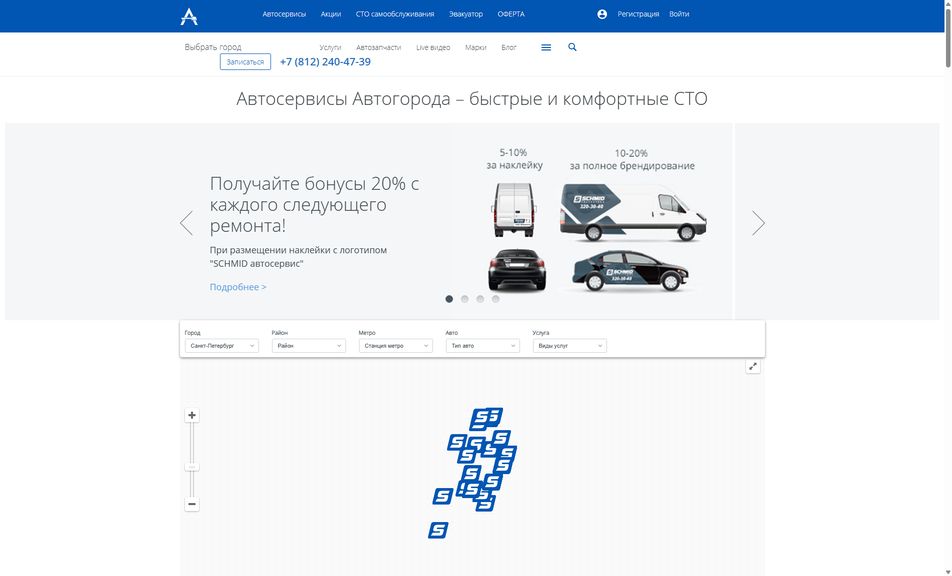Open the Выбрать город selector
This screenshot has height=576, width=952.
(213, 47)
